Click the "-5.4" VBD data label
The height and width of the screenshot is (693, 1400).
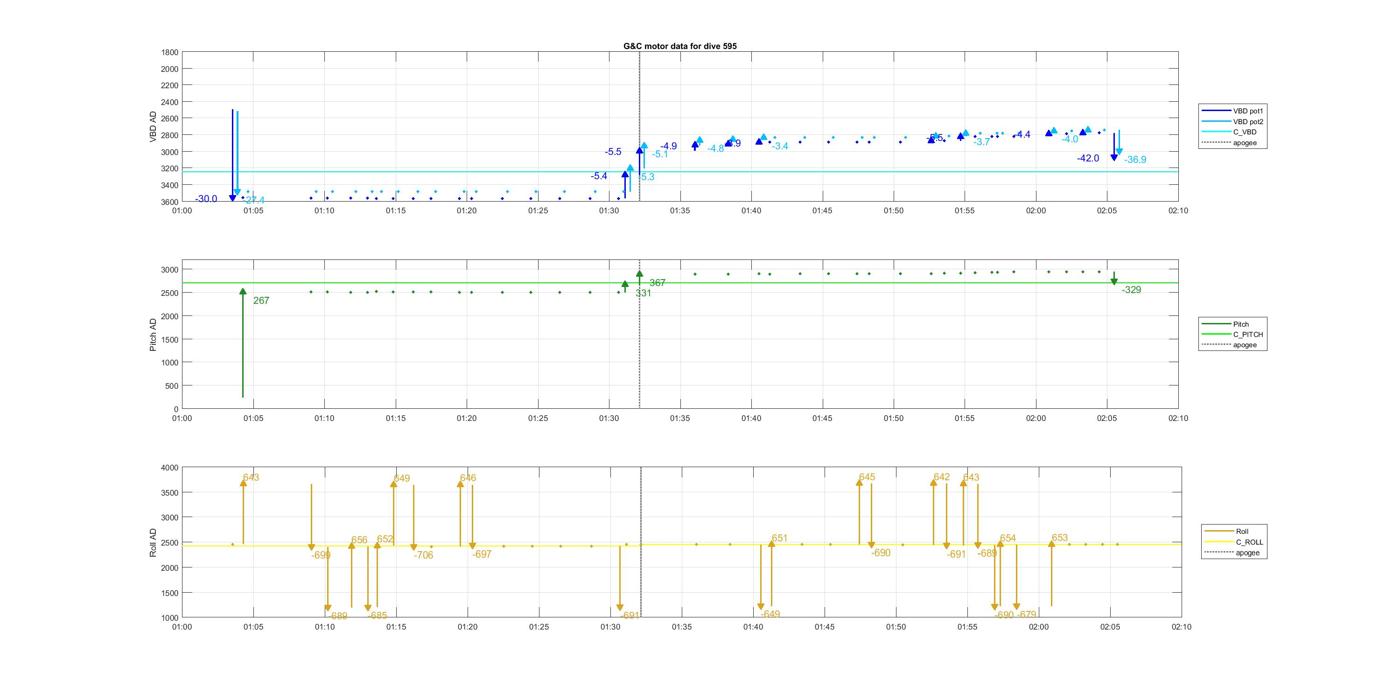pos(599,176)
